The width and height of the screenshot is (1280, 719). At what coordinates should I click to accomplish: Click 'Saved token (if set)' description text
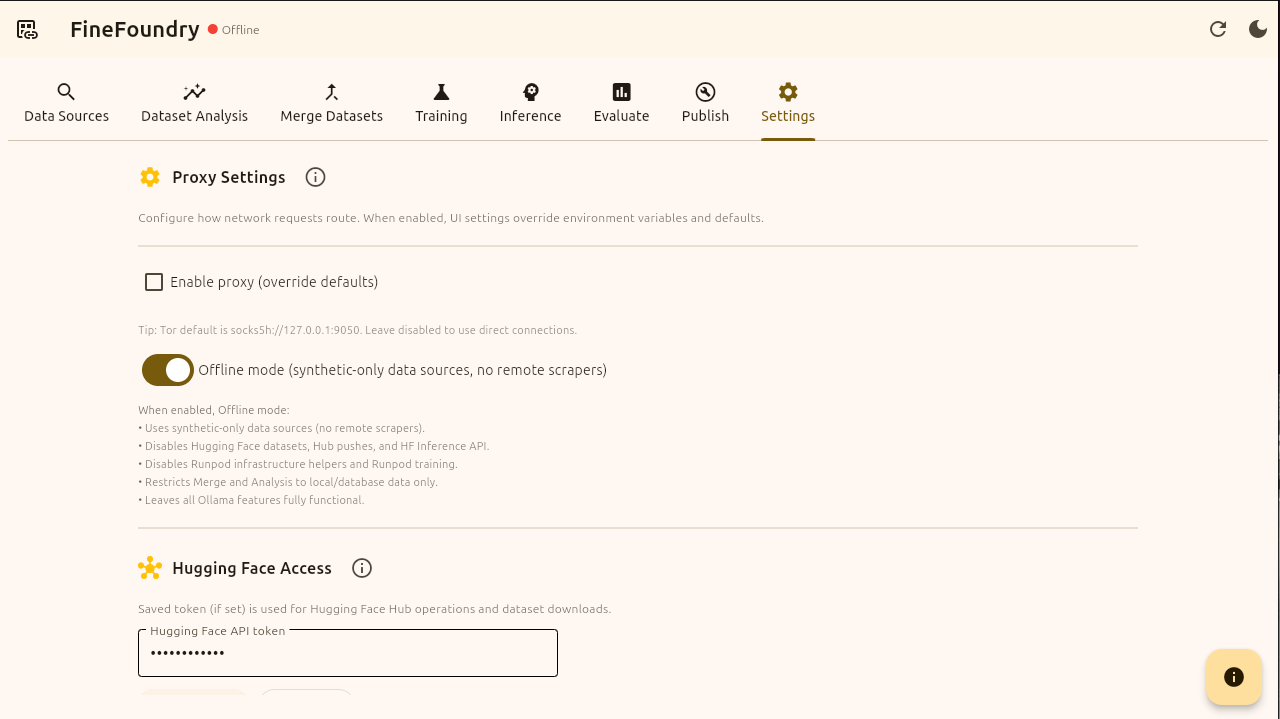click(374, 609)
